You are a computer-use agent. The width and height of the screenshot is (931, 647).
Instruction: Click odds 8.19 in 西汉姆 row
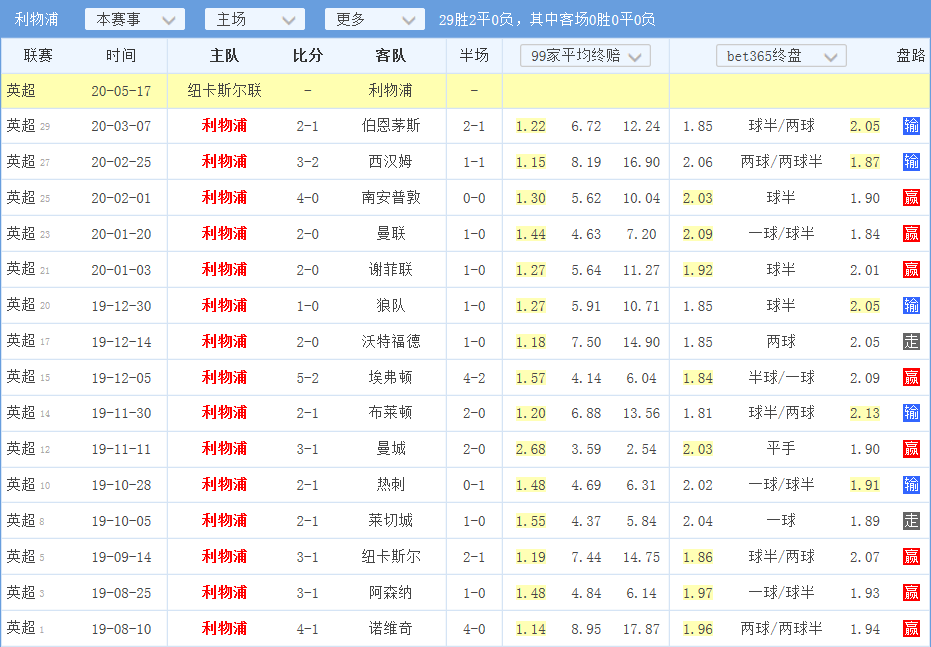[x=586, y=162]
